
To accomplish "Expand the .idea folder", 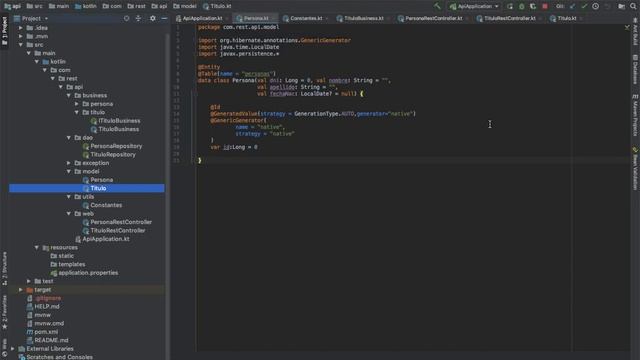I will [20, 28].
